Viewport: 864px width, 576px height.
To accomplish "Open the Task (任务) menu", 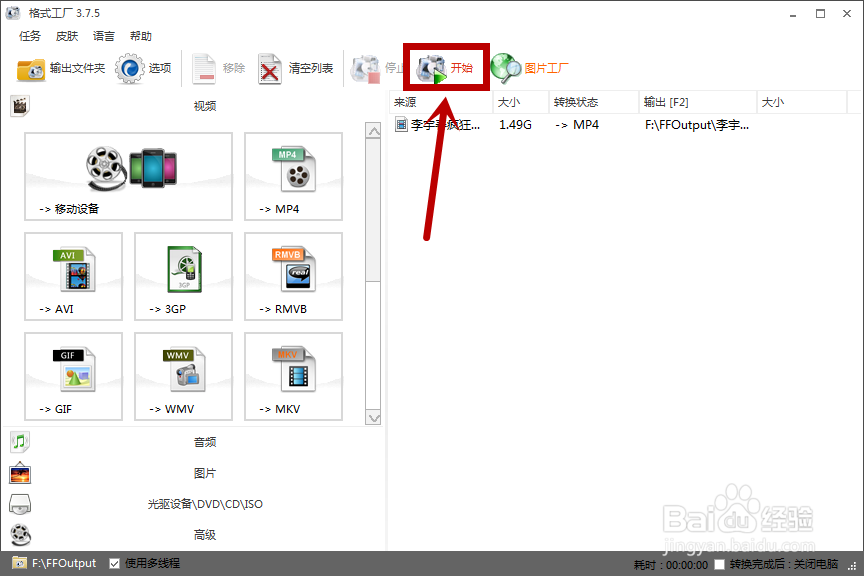I will (30, 36).
